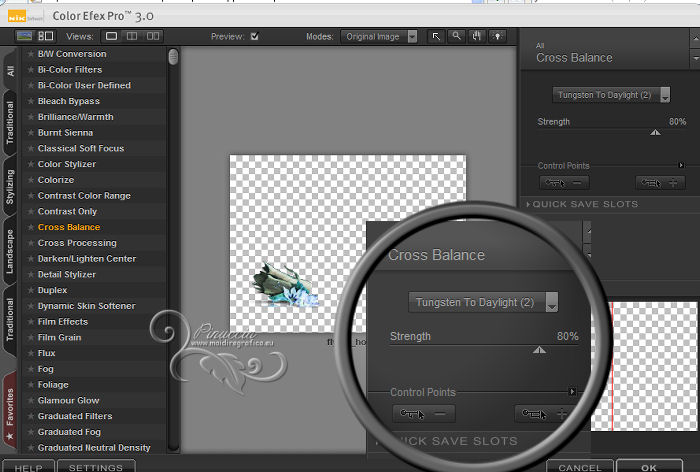Select the Cross Processing filter

coord(77,243)
